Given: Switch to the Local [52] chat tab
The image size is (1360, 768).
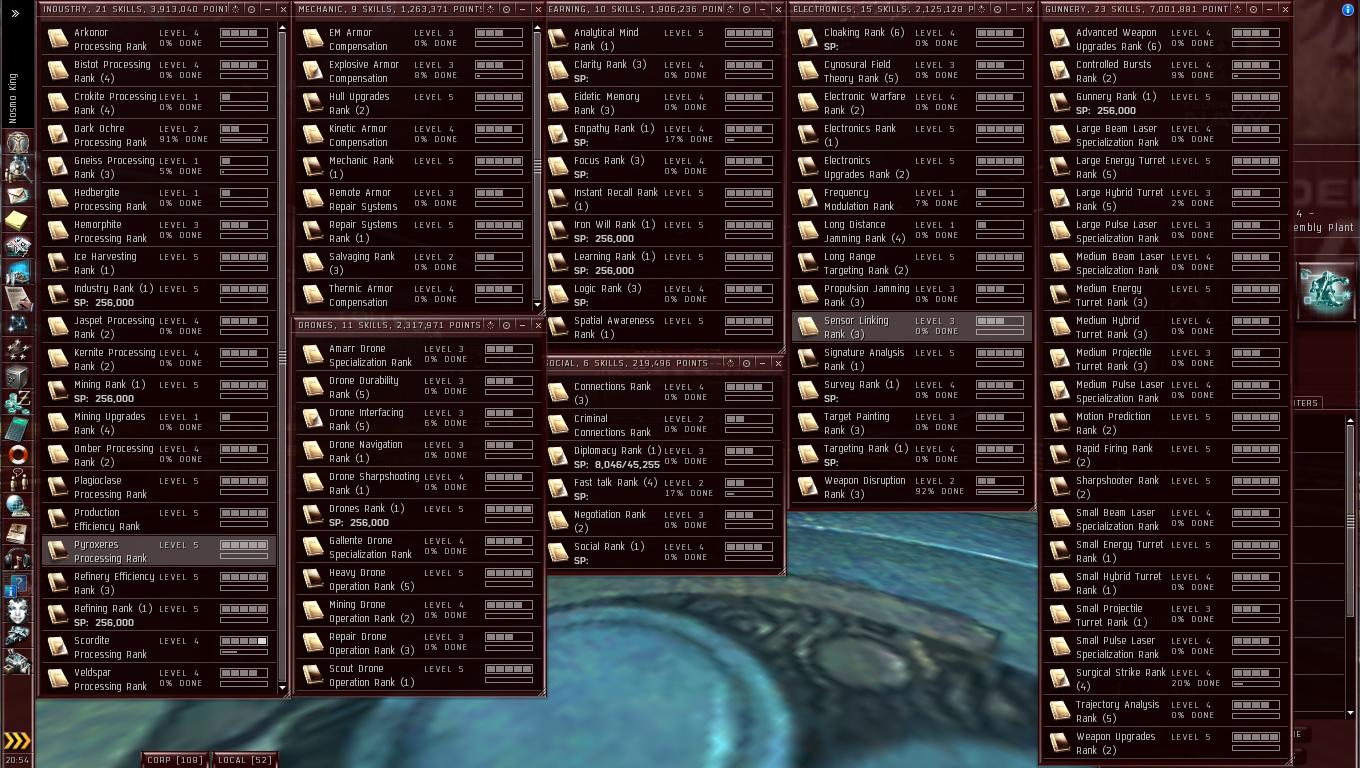Looking at the screenshot, I should [244, 760].
